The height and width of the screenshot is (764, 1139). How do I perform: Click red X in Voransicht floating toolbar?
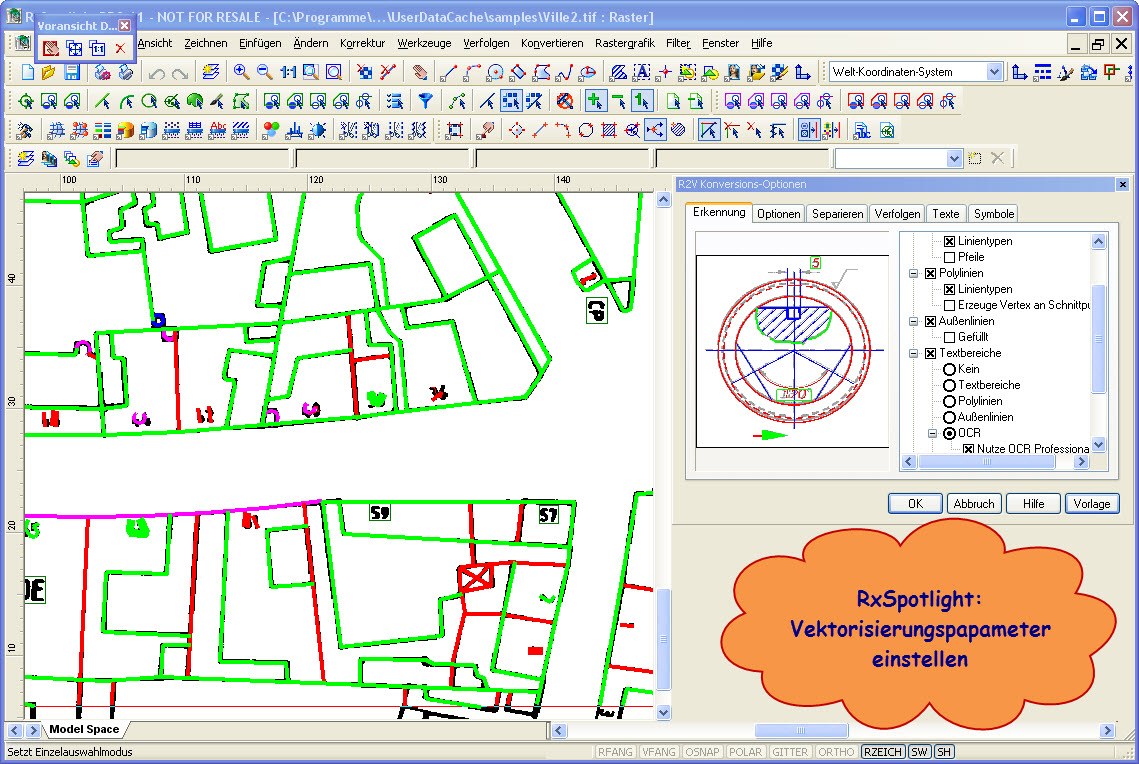[x=120, y=48]
